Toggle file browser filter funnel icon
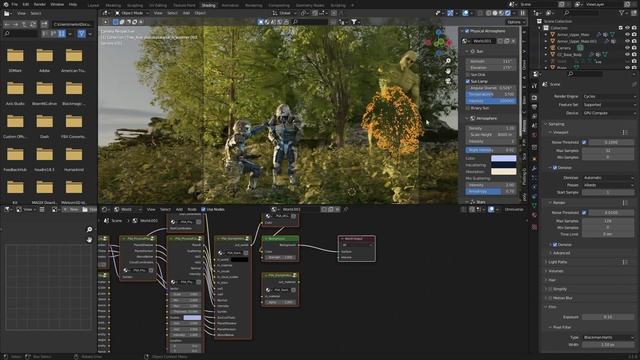 [x=81, y=33]
